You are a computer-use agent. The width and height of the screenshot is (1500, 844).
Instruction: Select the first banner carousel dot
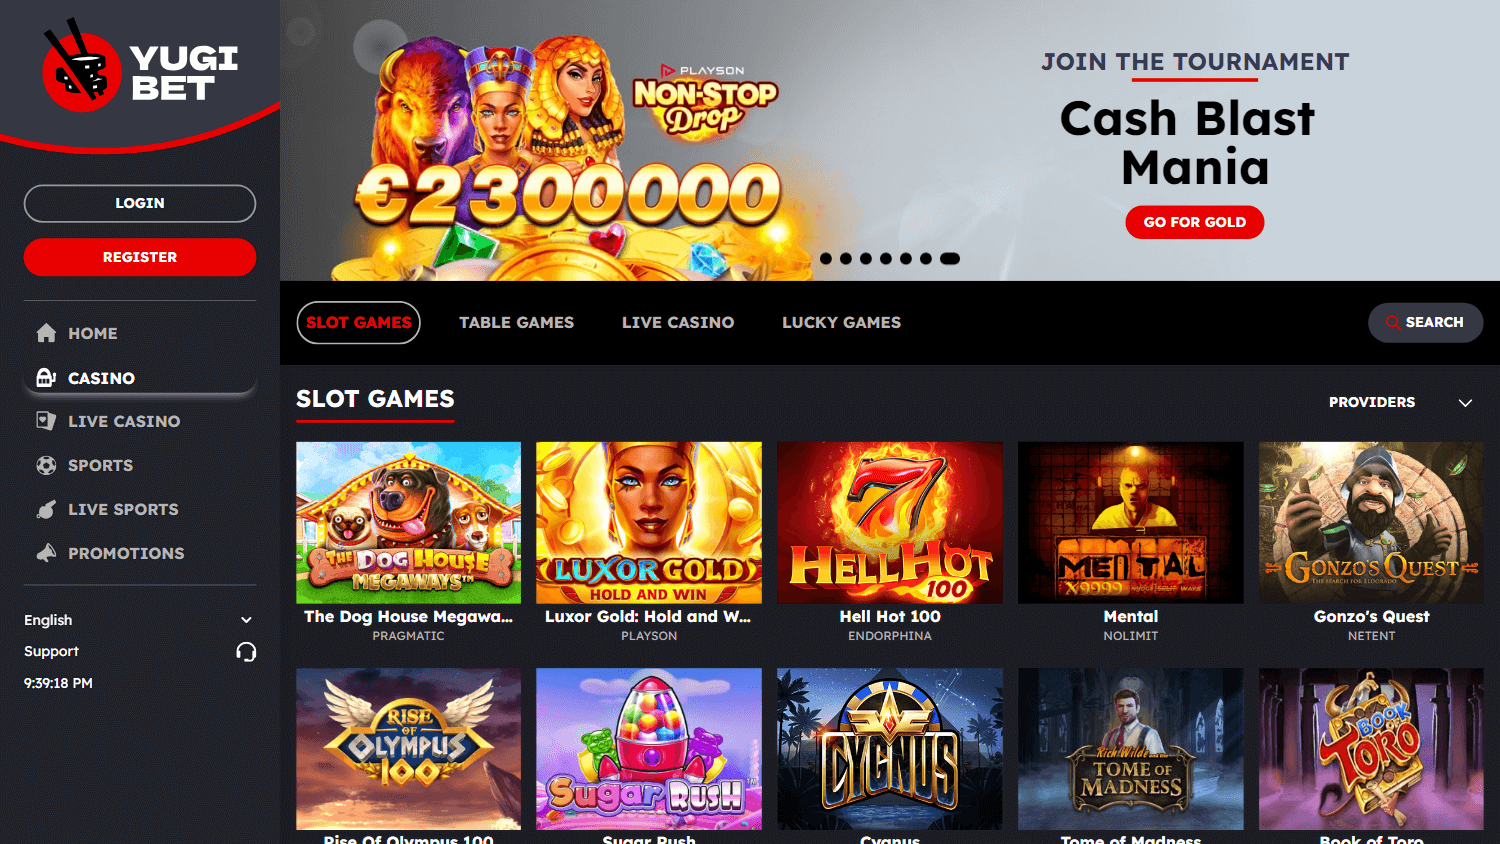[826, 258]
